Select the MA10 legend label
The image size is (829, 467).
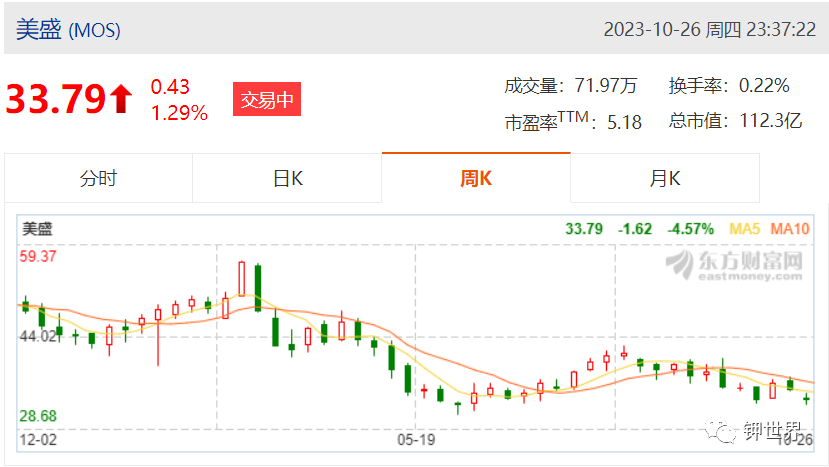click(x=790, y=229)
